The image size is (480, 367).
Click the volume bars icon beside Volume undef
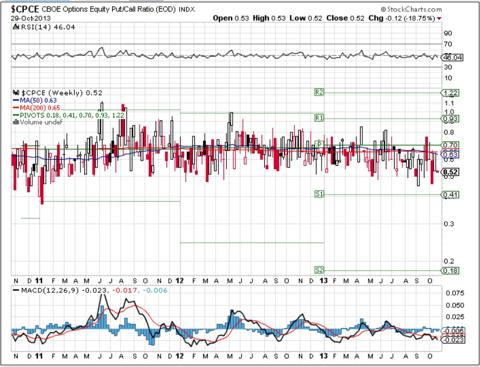click(16, 122)
